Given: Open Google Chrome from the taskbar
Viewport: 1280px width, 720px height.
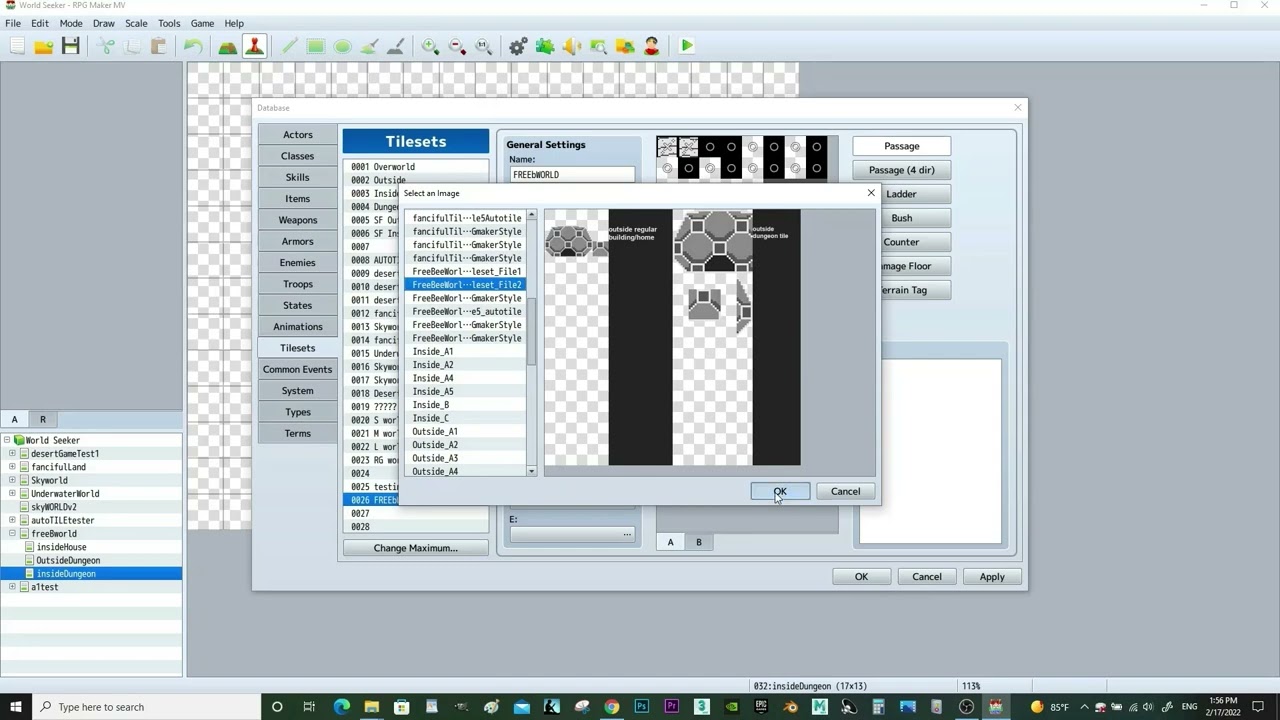Looking at the screenshot, I should 611,707.
